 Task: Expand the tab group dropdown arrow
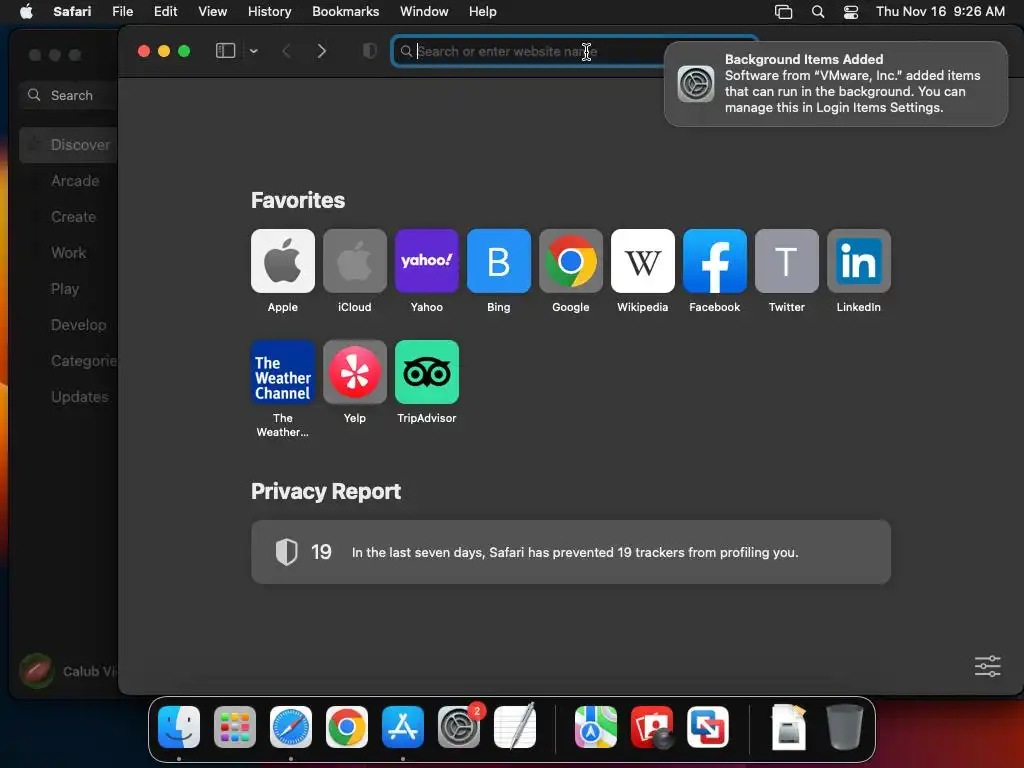coord(253,51)
